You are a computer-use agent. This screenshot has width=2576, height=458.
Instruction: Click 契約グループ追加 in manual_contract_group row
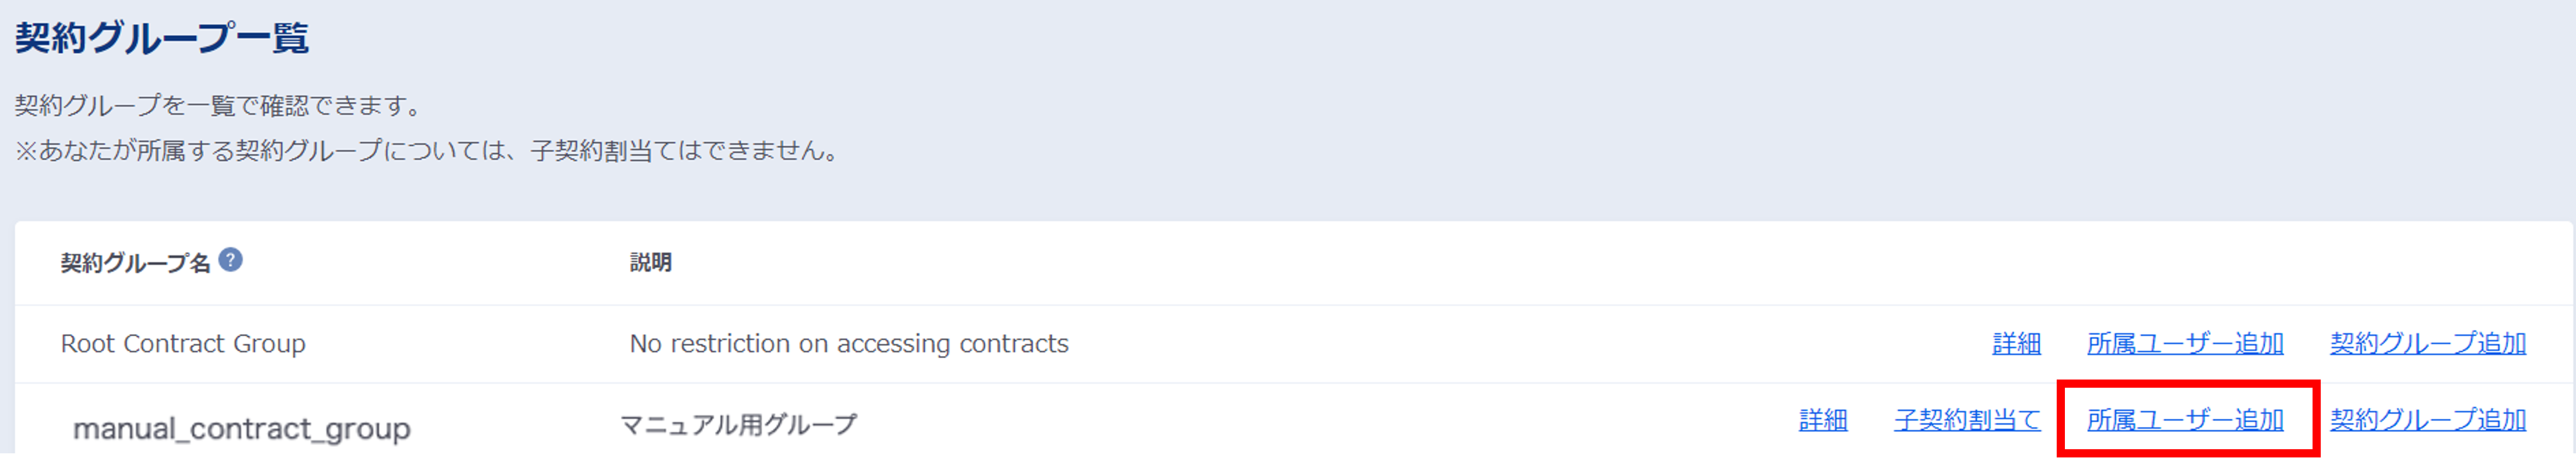(2428, 421)
